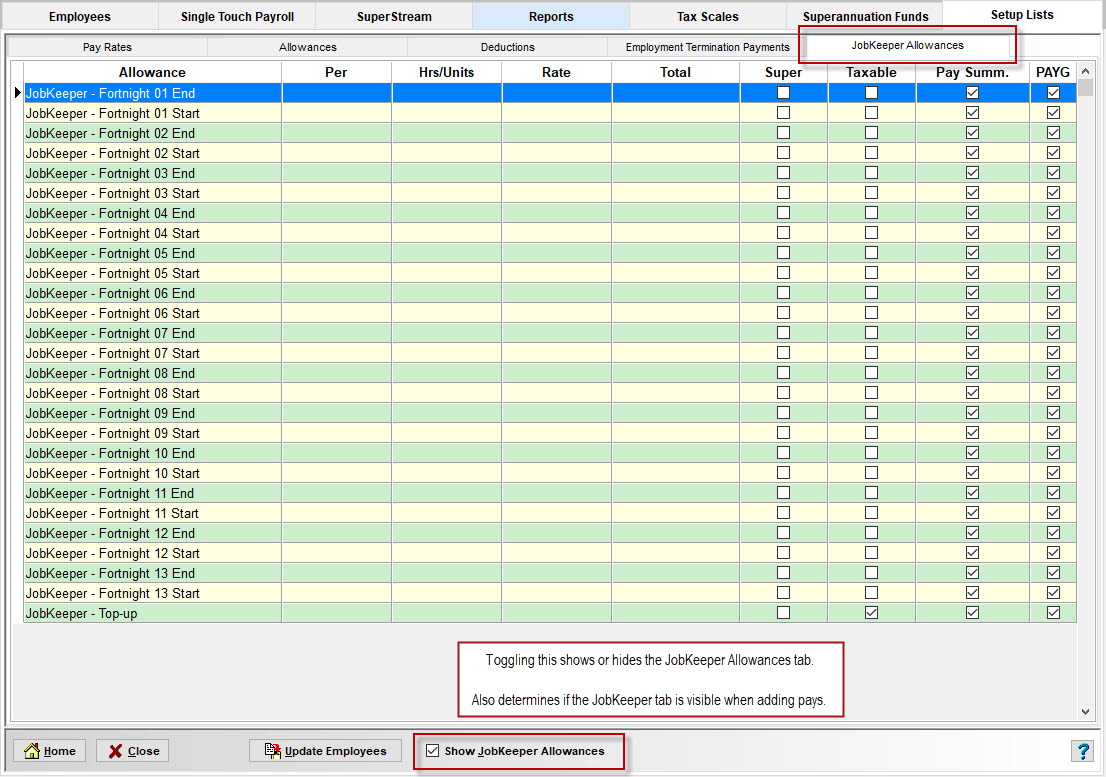The height and width of the screenshot is (777, 1106).
Task: Click Per cell for JobKeeper Fortnight 07 Start
Action: 336,353
